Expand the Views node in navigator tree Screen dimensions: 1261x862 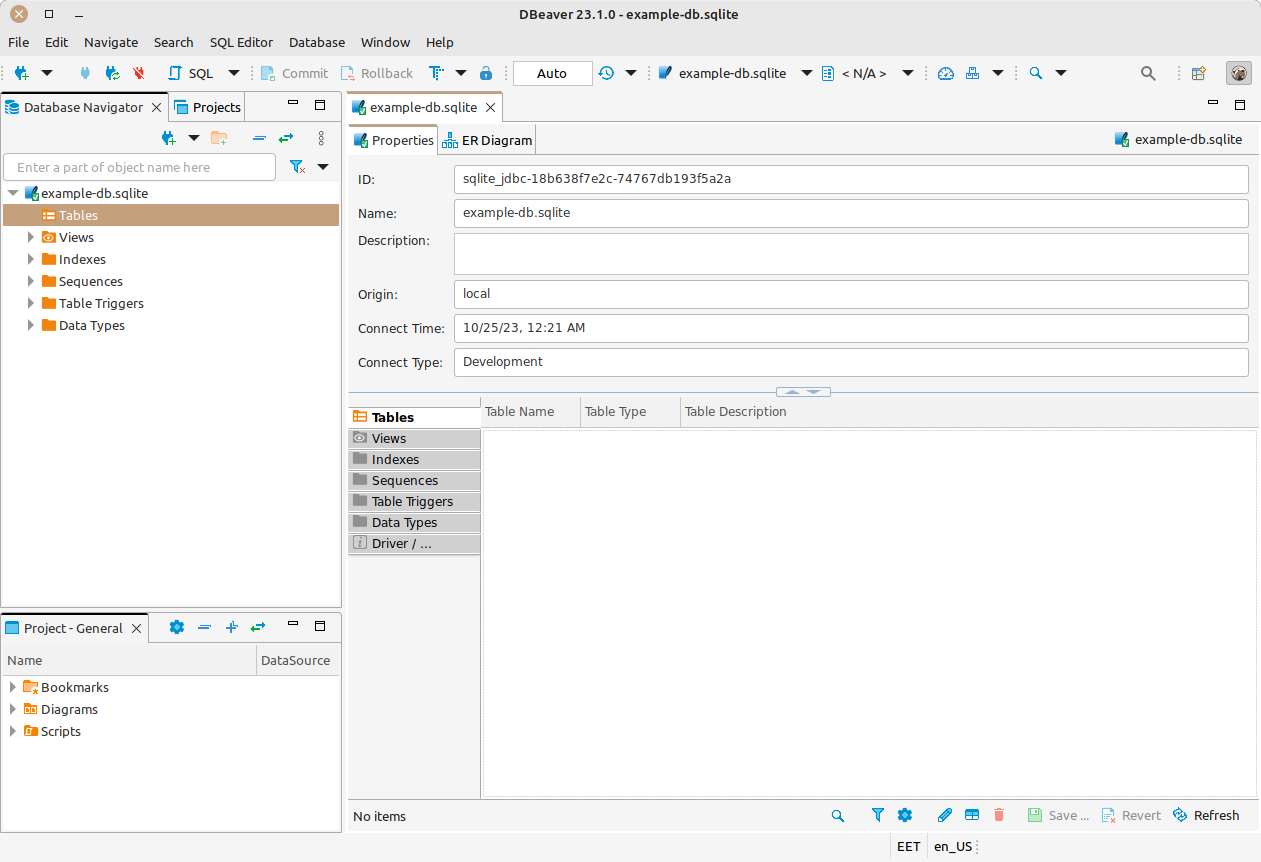pos(31,237)
